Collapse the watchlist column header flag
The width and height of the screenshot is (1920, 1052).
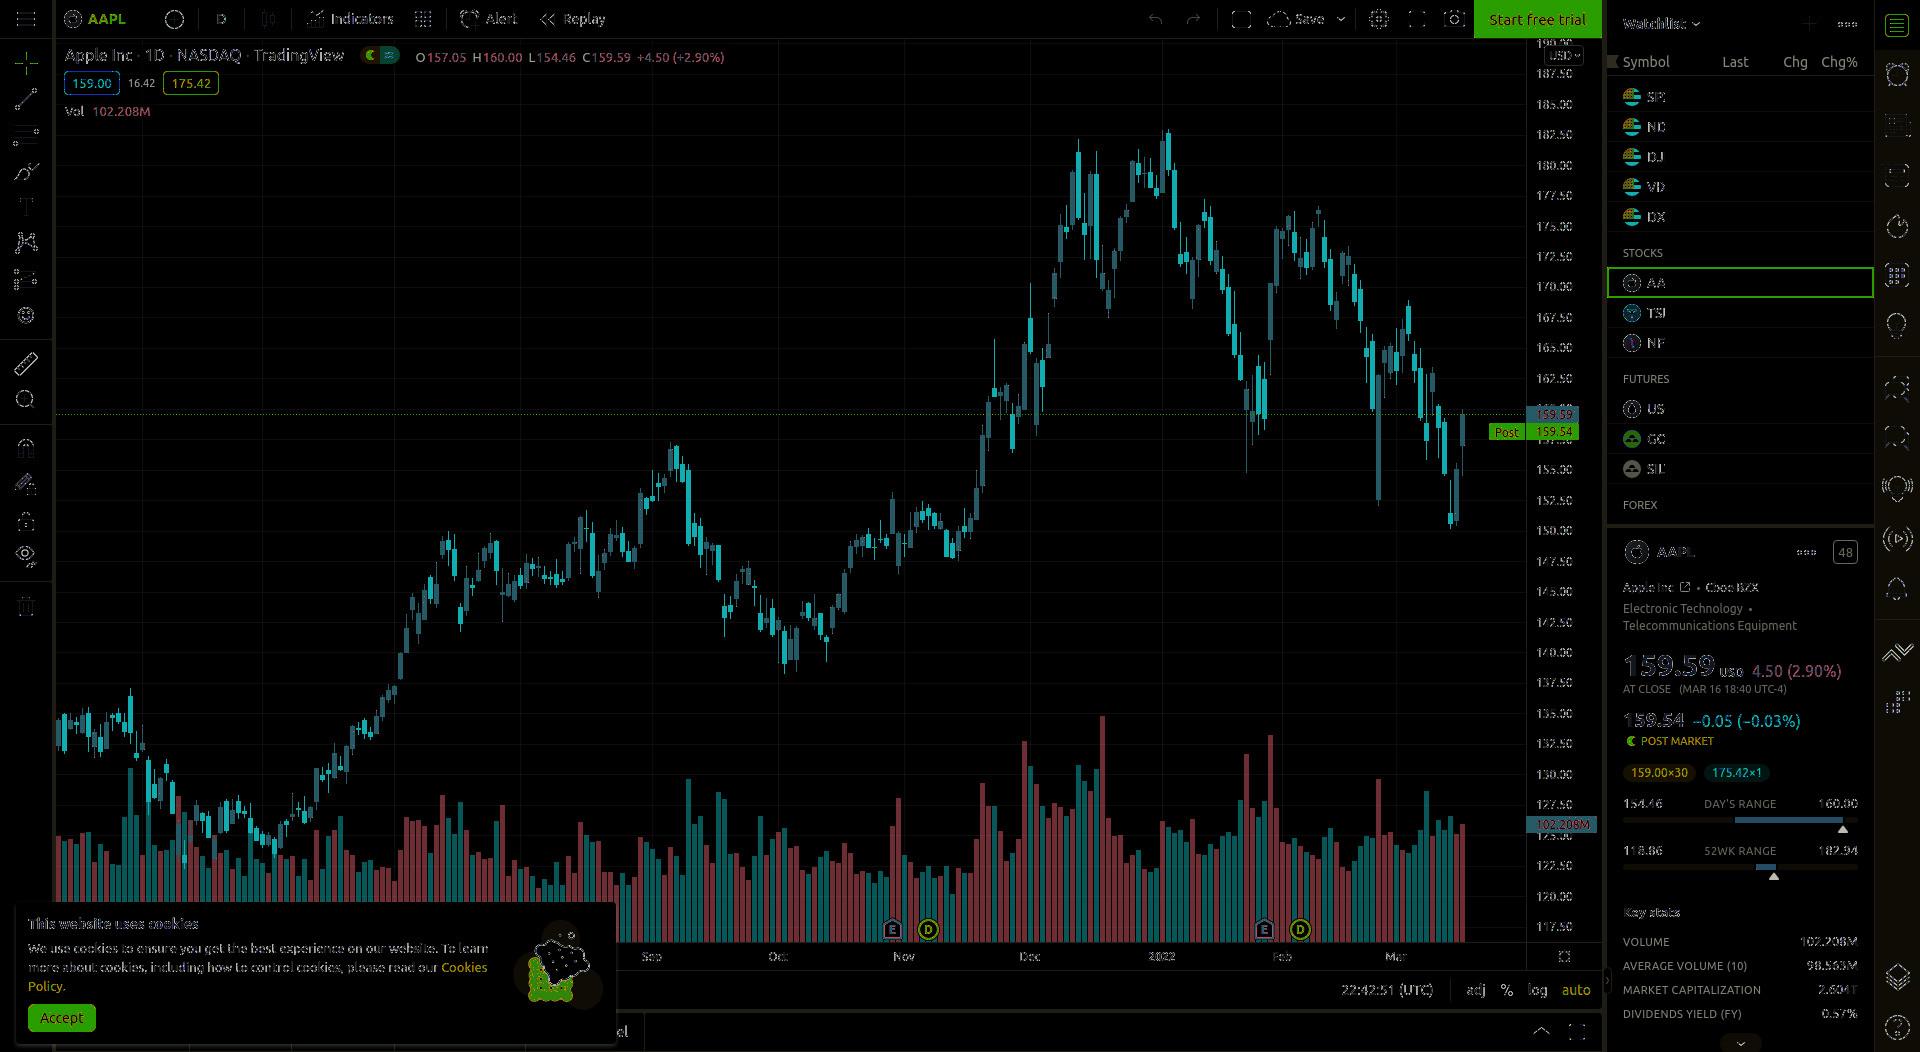1612,62
